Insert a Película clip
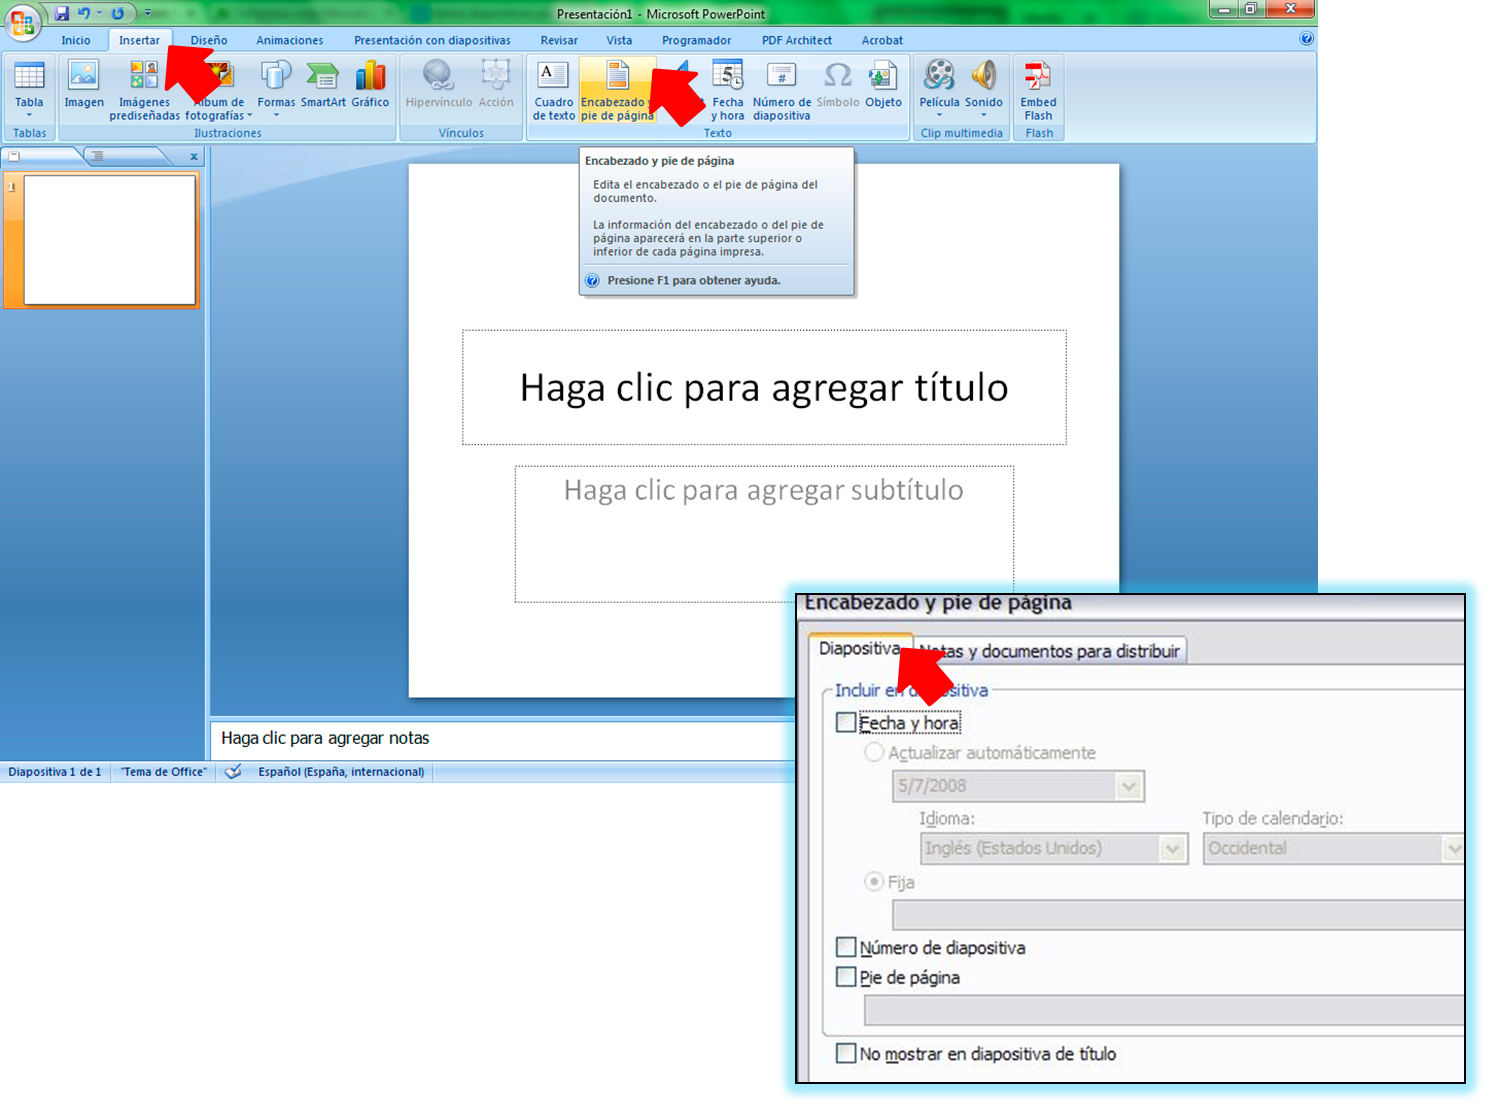 coord(939,88)
